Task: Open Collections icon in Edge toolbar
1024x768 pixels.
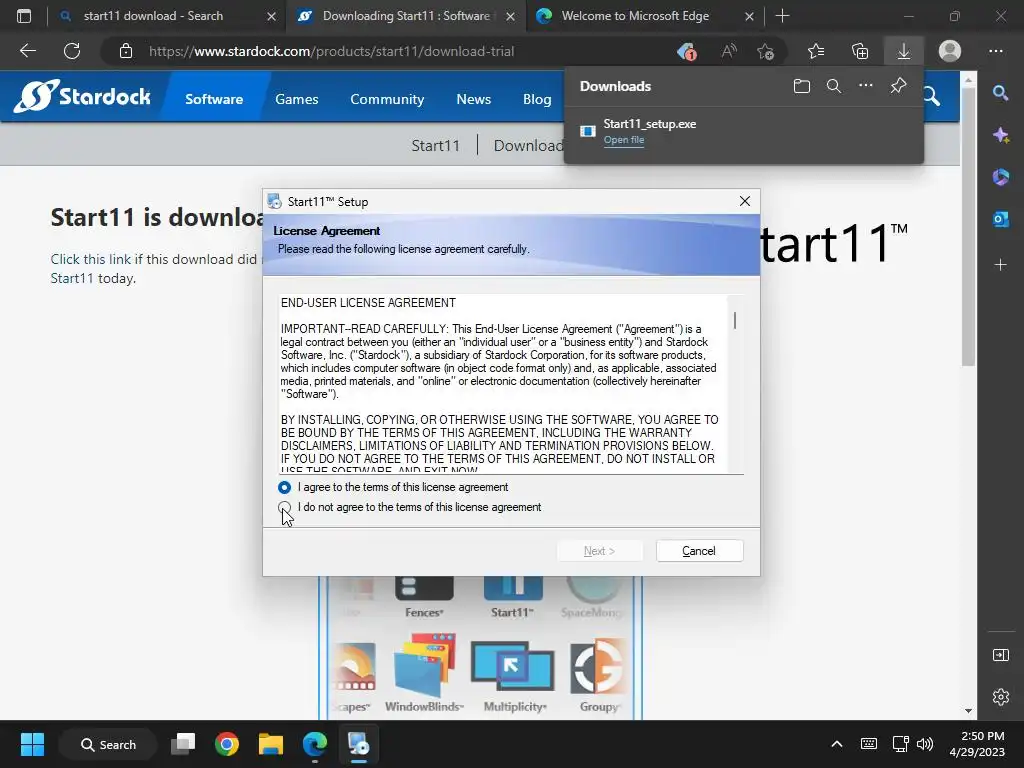Action: 860,51
